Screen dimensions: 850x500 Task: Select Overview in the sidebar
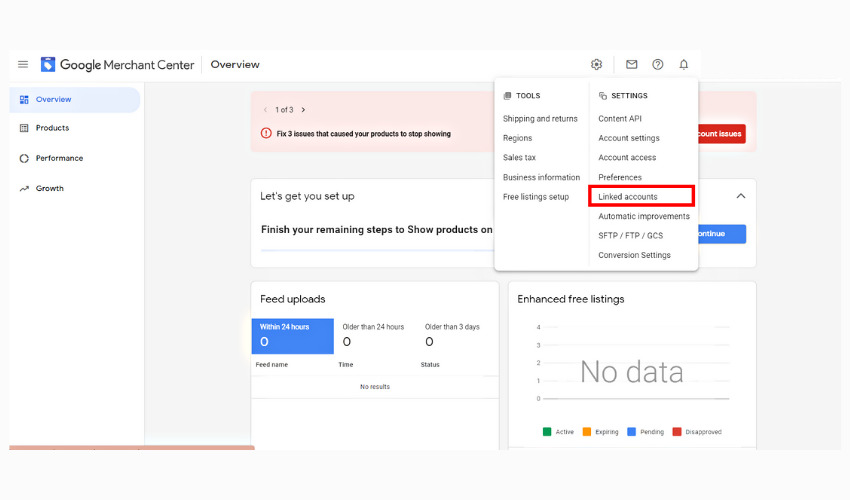[x=75, y=100]
